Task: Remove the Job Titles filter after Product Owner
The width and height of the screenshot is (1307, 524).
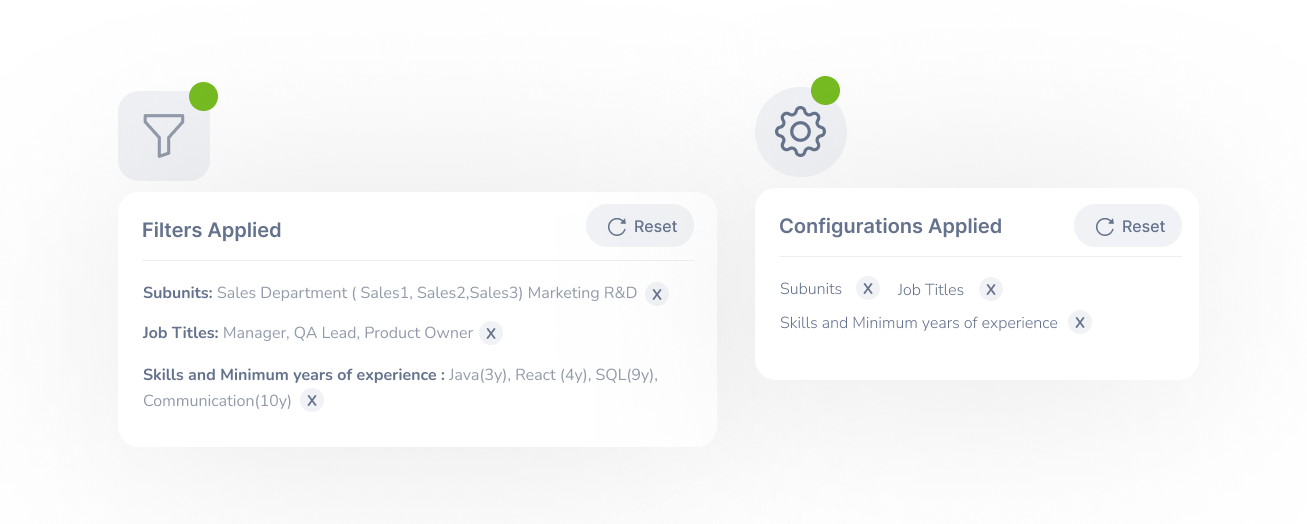Action: (490, 333)
